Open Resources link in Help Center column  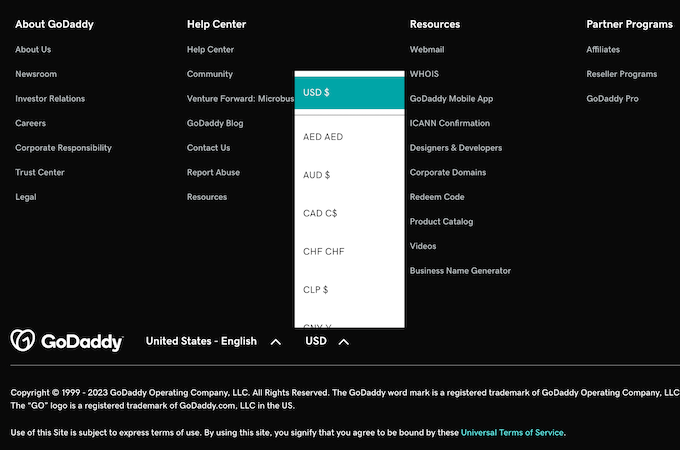point(207,197)
